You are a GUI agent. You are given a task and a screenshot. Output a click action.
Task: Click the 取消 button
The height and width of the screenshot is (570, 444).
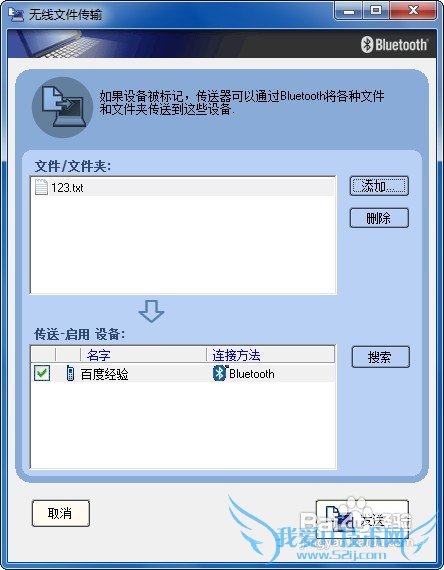tap(61, 513)
